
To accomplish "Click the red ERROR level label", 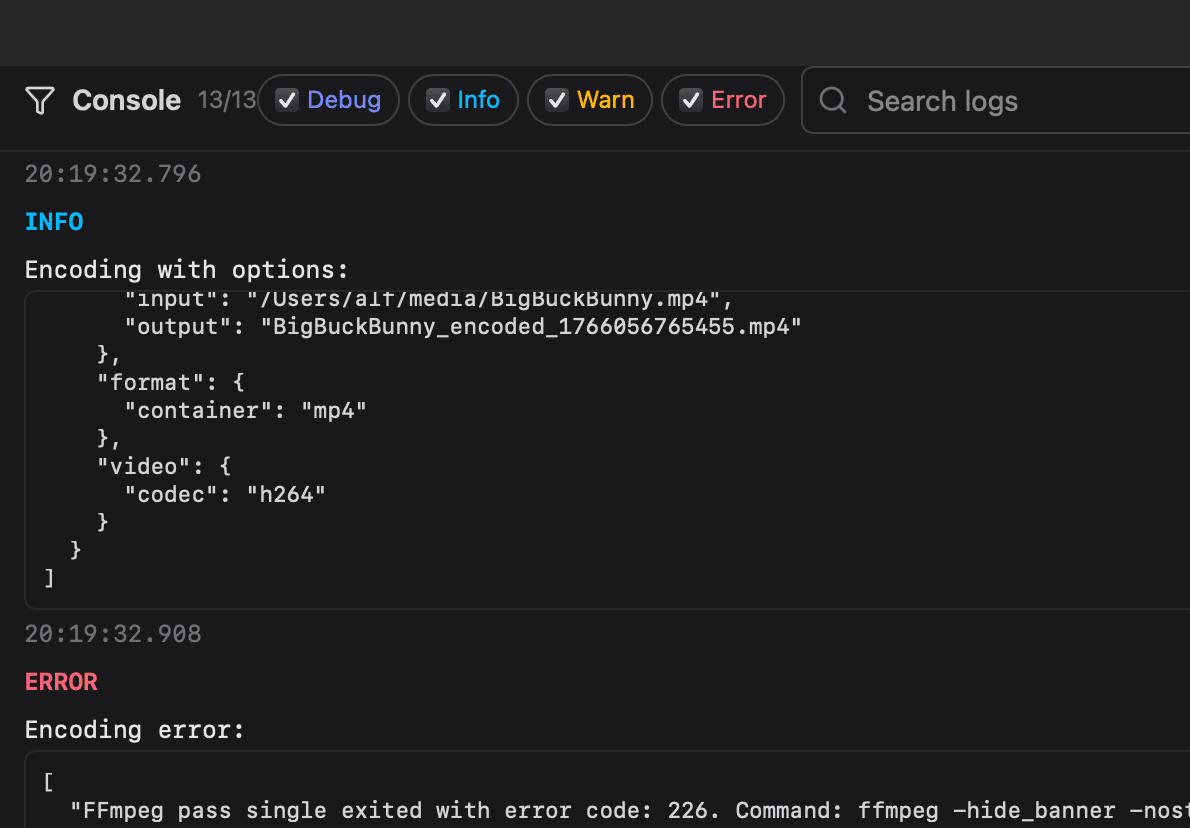I will [x=61, y=682].
